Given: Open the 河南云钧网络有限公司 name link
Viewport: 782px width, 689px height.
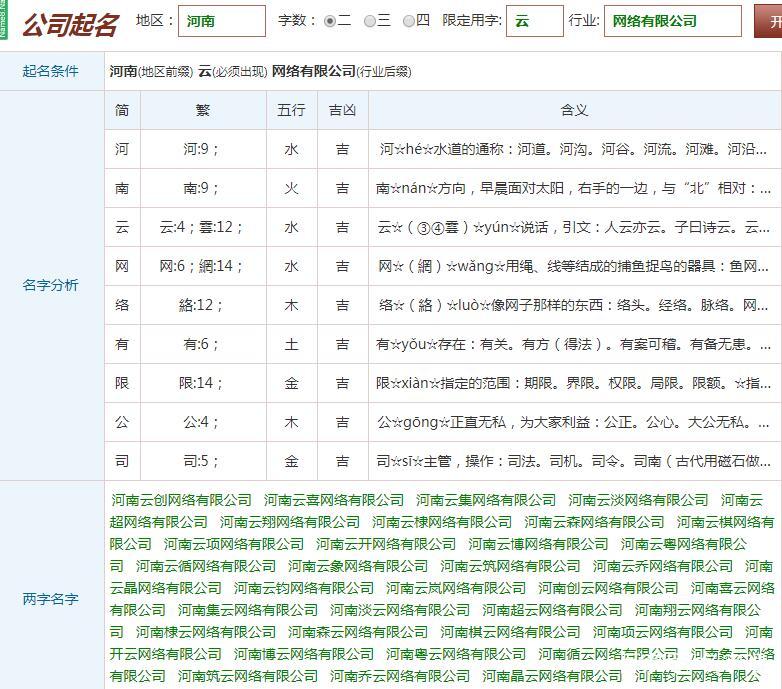Looking at the screenshot, I should (x=304, y=588).
